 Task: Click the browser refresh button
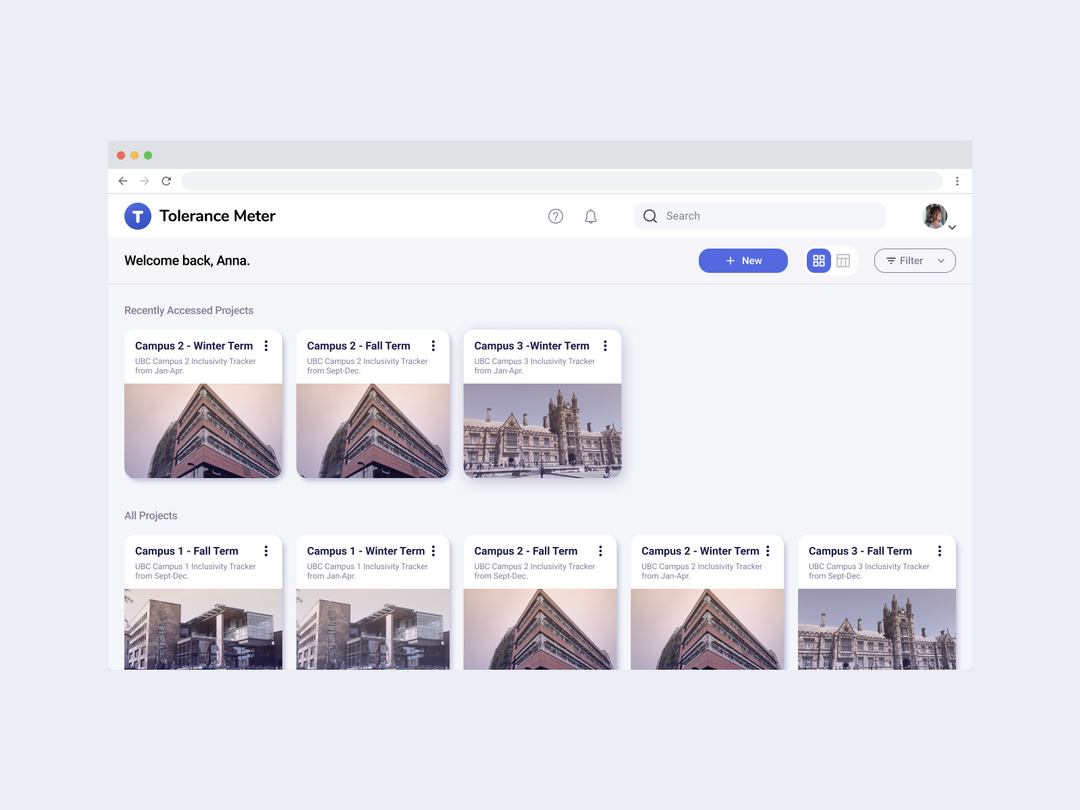point(166,181)
